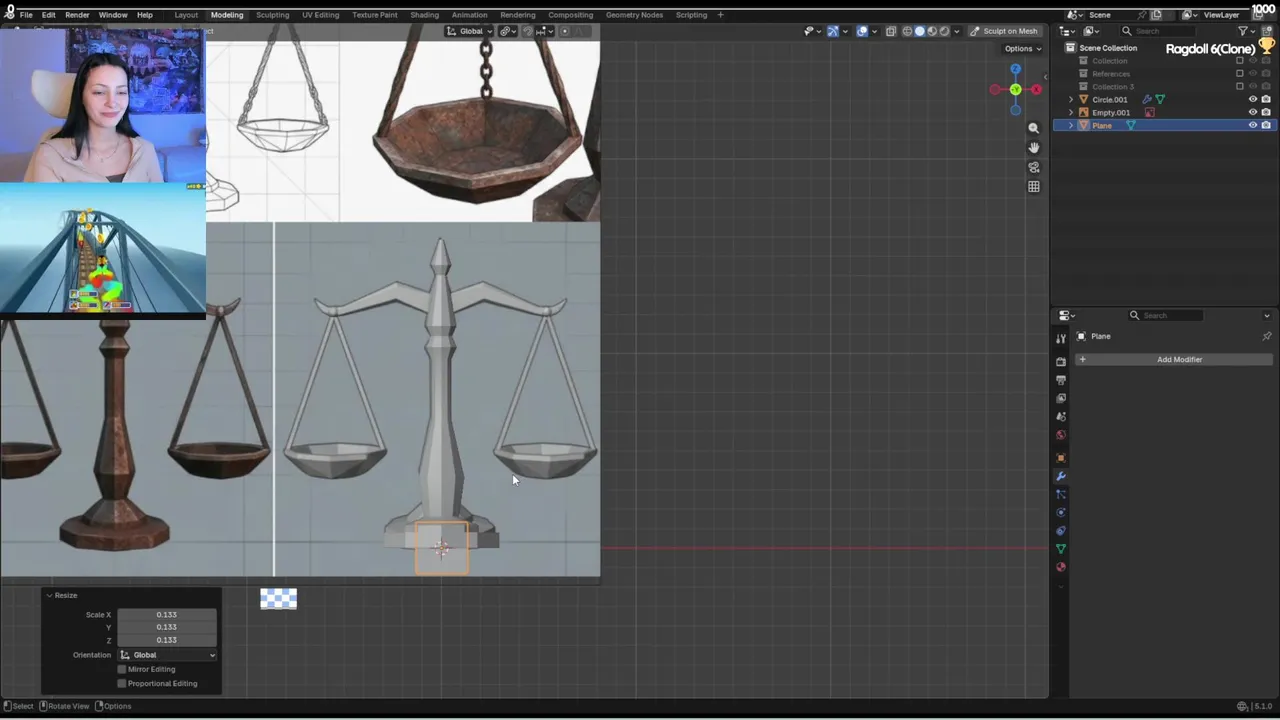Open the Object Data green triangle tab
The width and height of the screenshot is (1280, 720).
click(x=1061, y=548)
